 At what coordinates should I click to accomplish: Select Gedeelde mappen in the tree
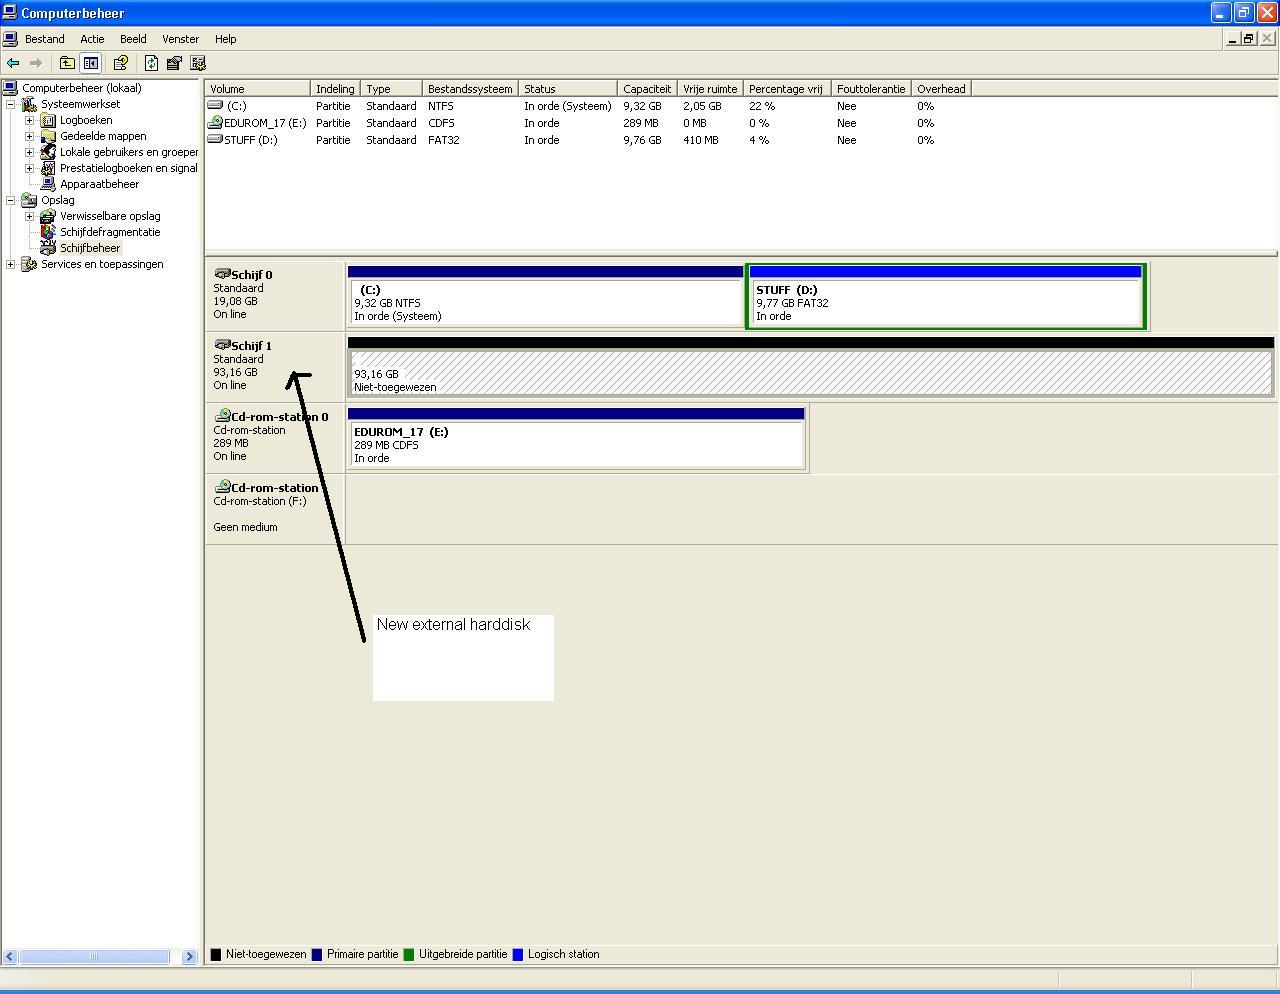pos(103,136)
